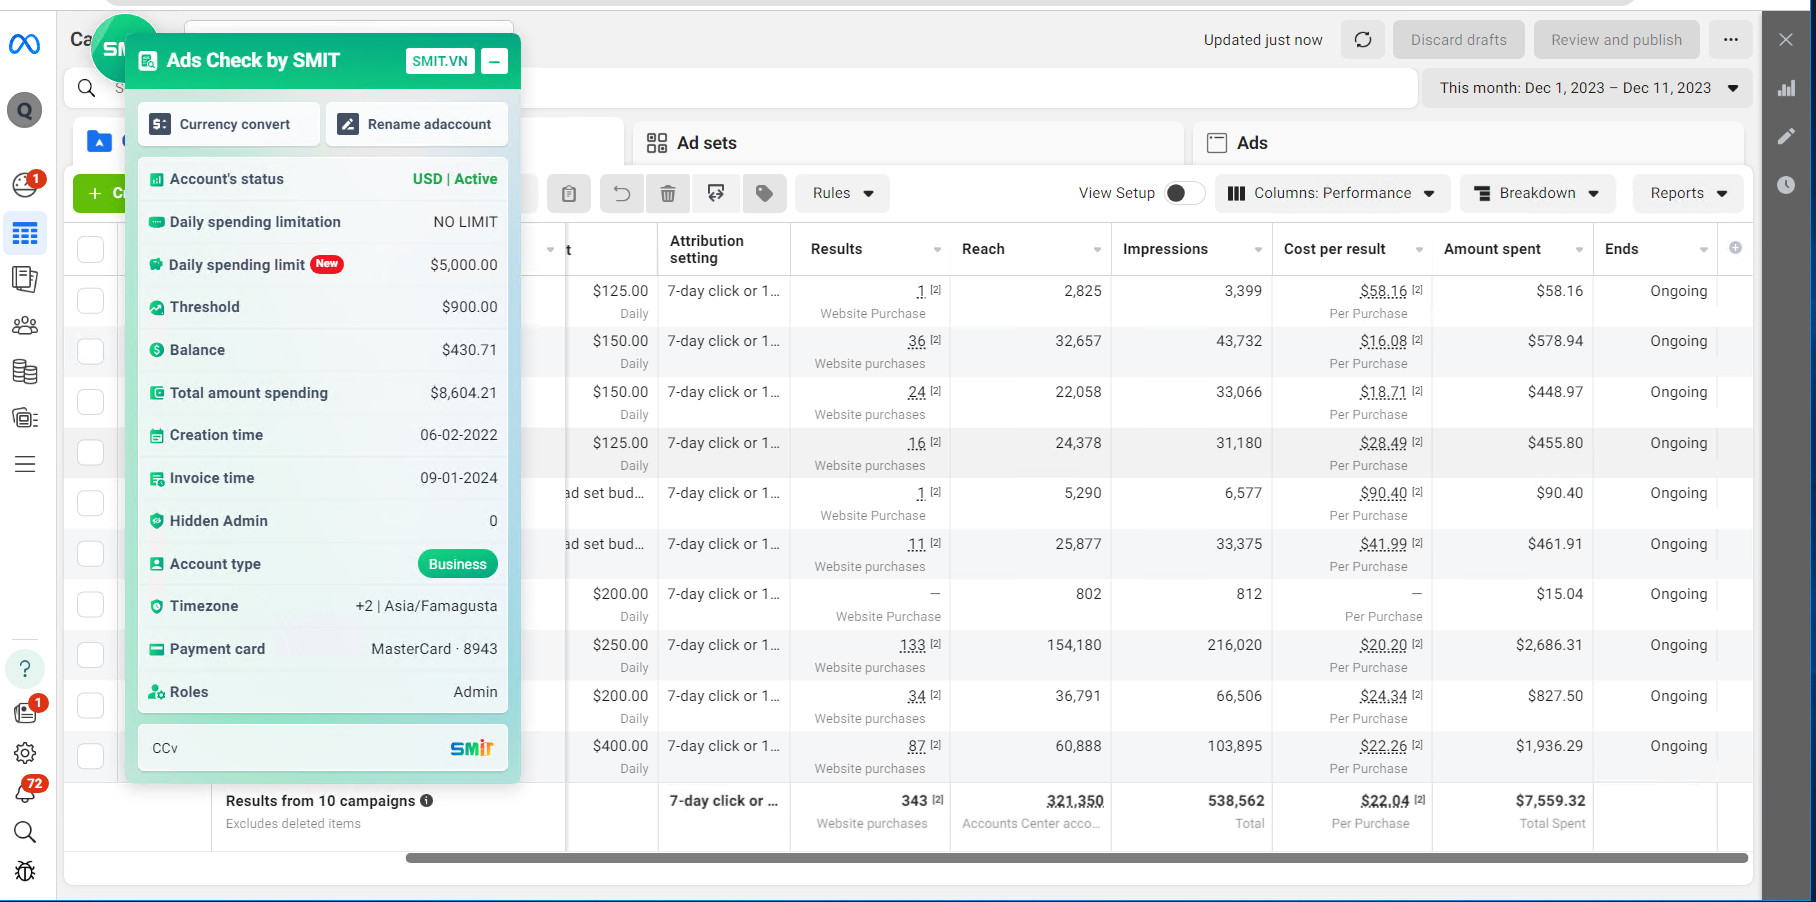The image size is (1816, 902).
Task: Click the Results from 10 campaigns info icon
Action: tap(427, 801)
